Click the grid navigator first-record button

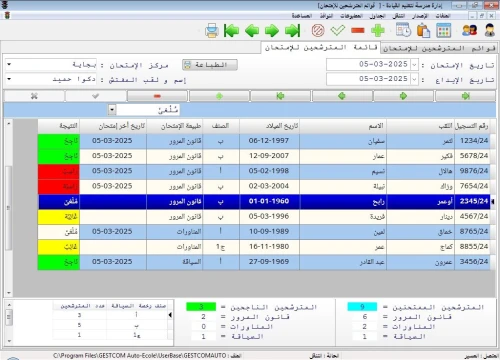pos(280,96)
